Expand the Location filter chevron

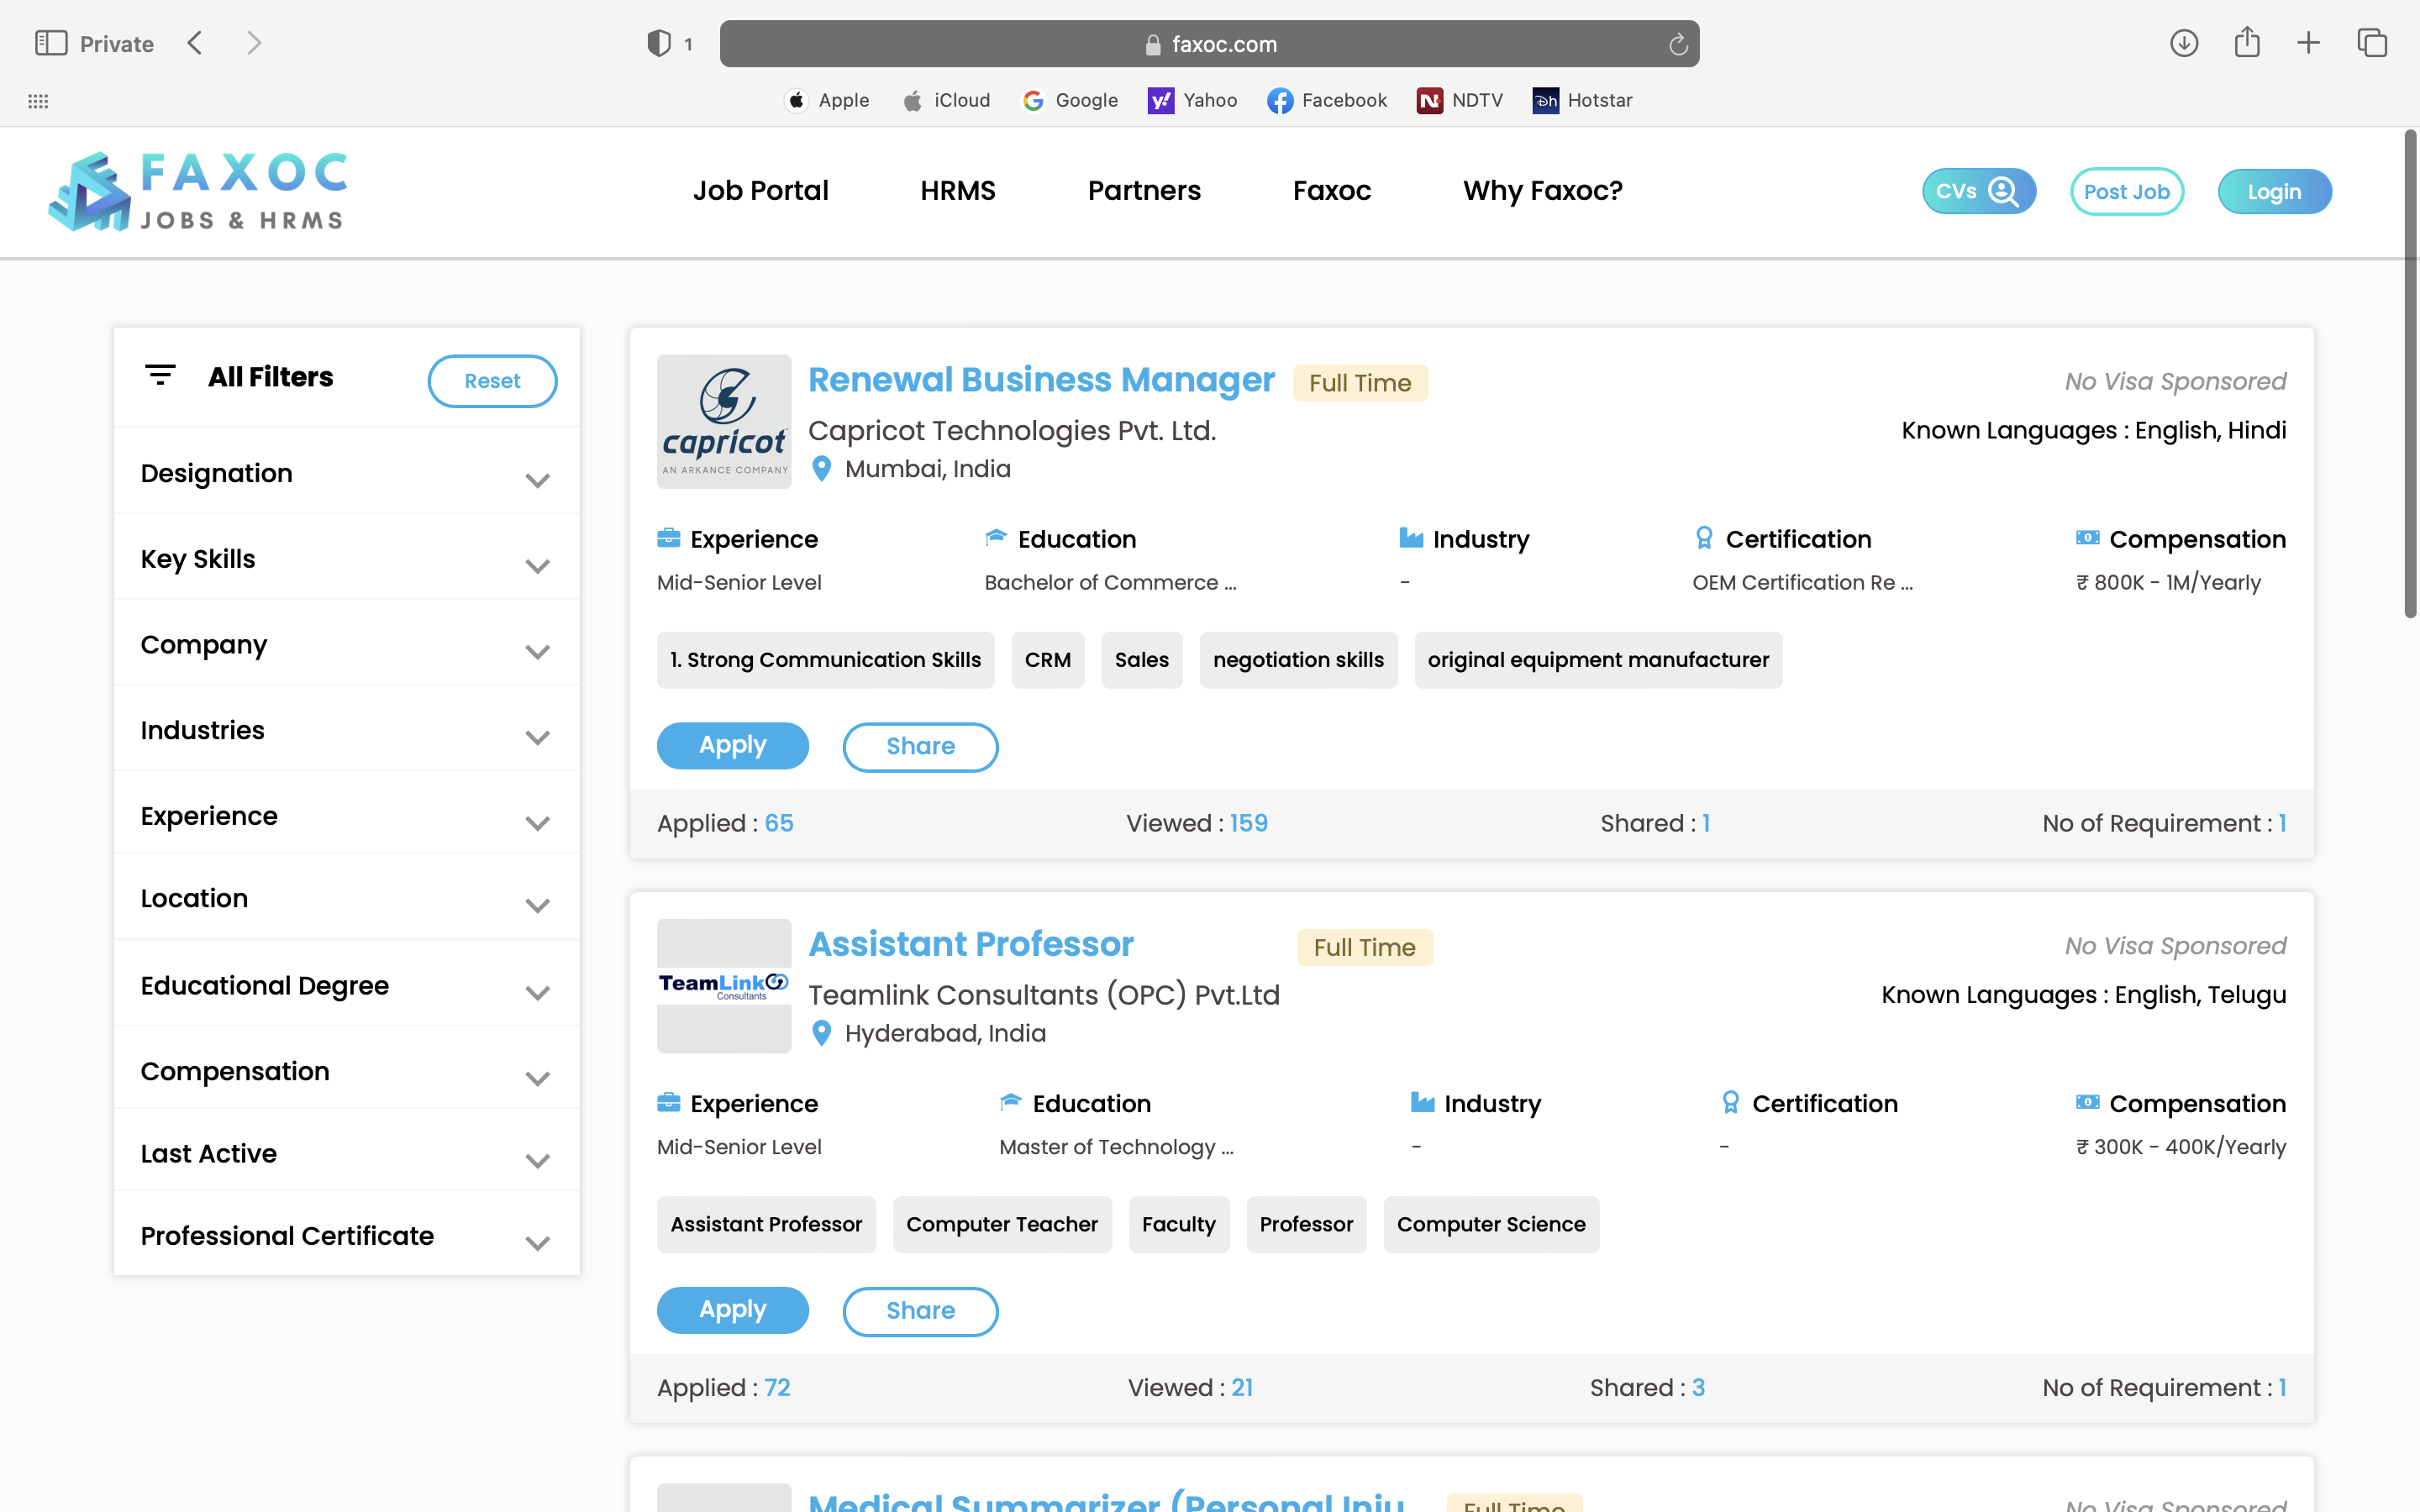(537, 905)
